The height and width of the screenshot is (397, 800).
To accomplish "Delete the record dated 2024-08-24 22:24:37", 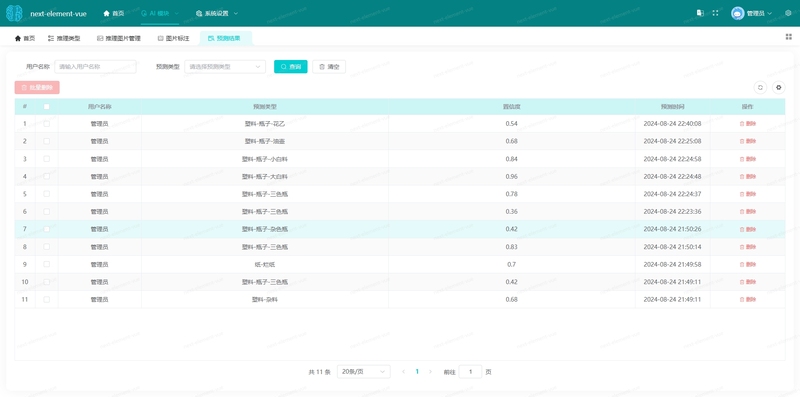I will coord(748,194).
